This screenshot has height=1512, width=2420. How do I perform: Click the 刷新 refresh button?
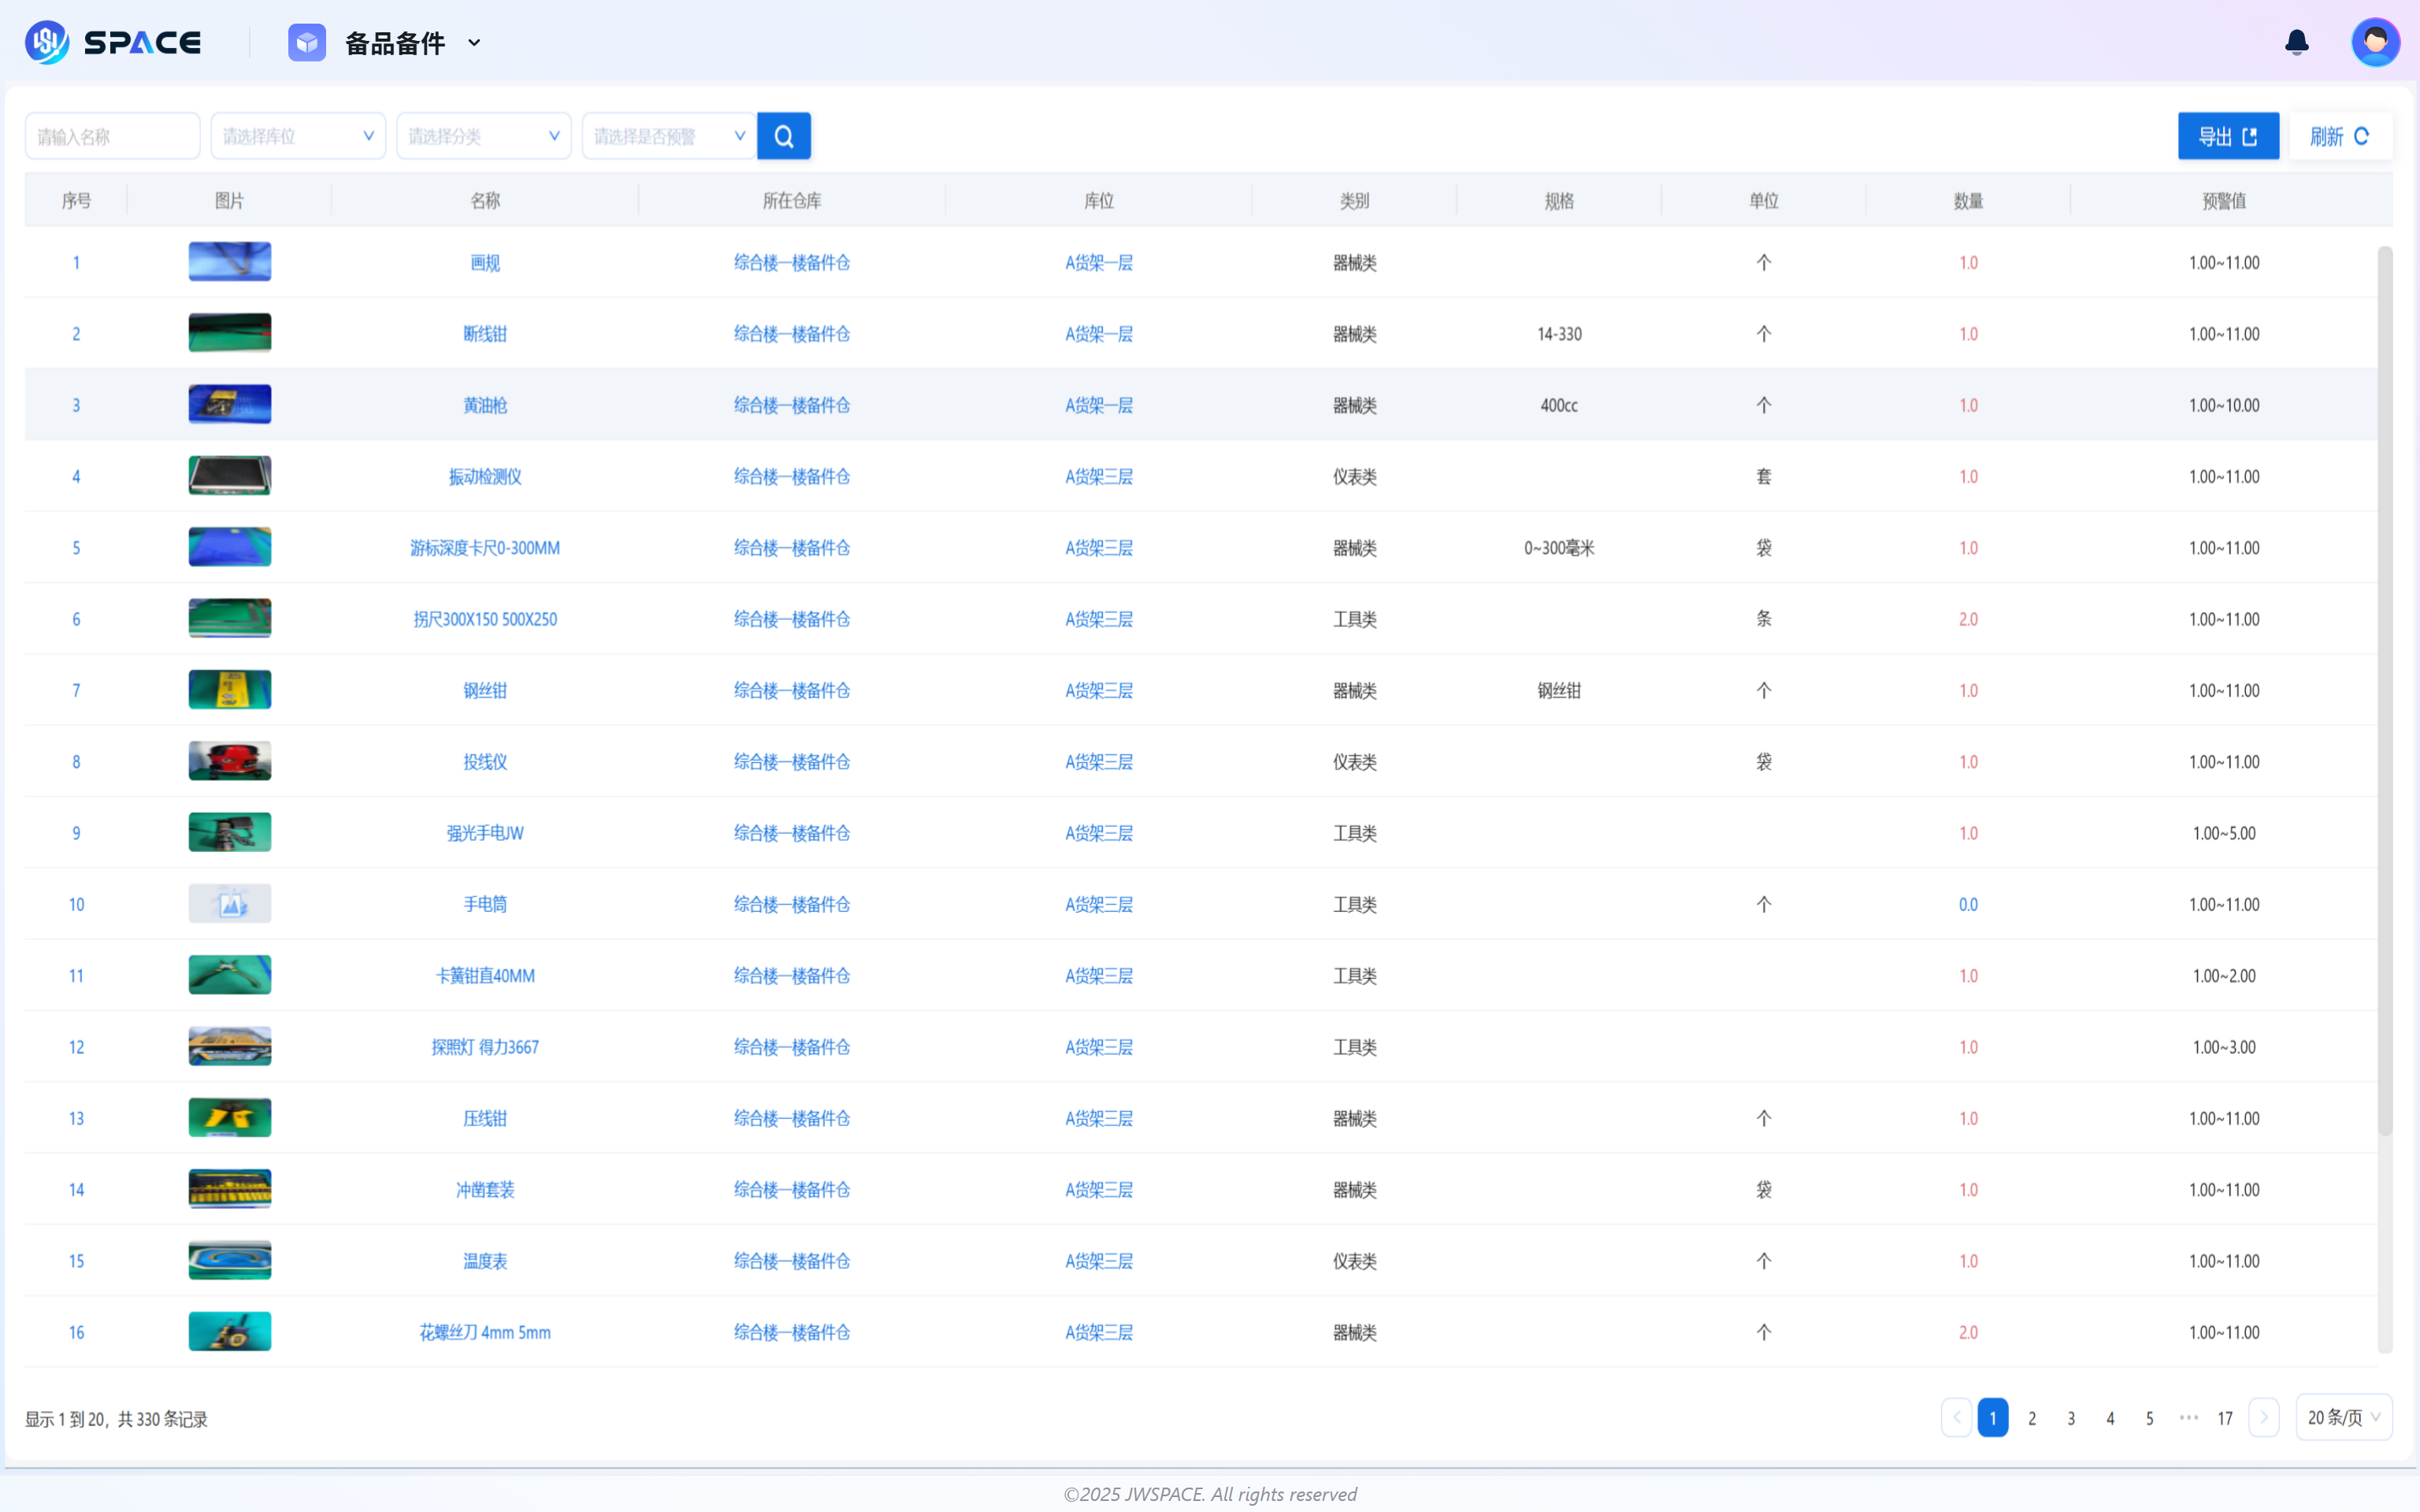click(2340, 136)
